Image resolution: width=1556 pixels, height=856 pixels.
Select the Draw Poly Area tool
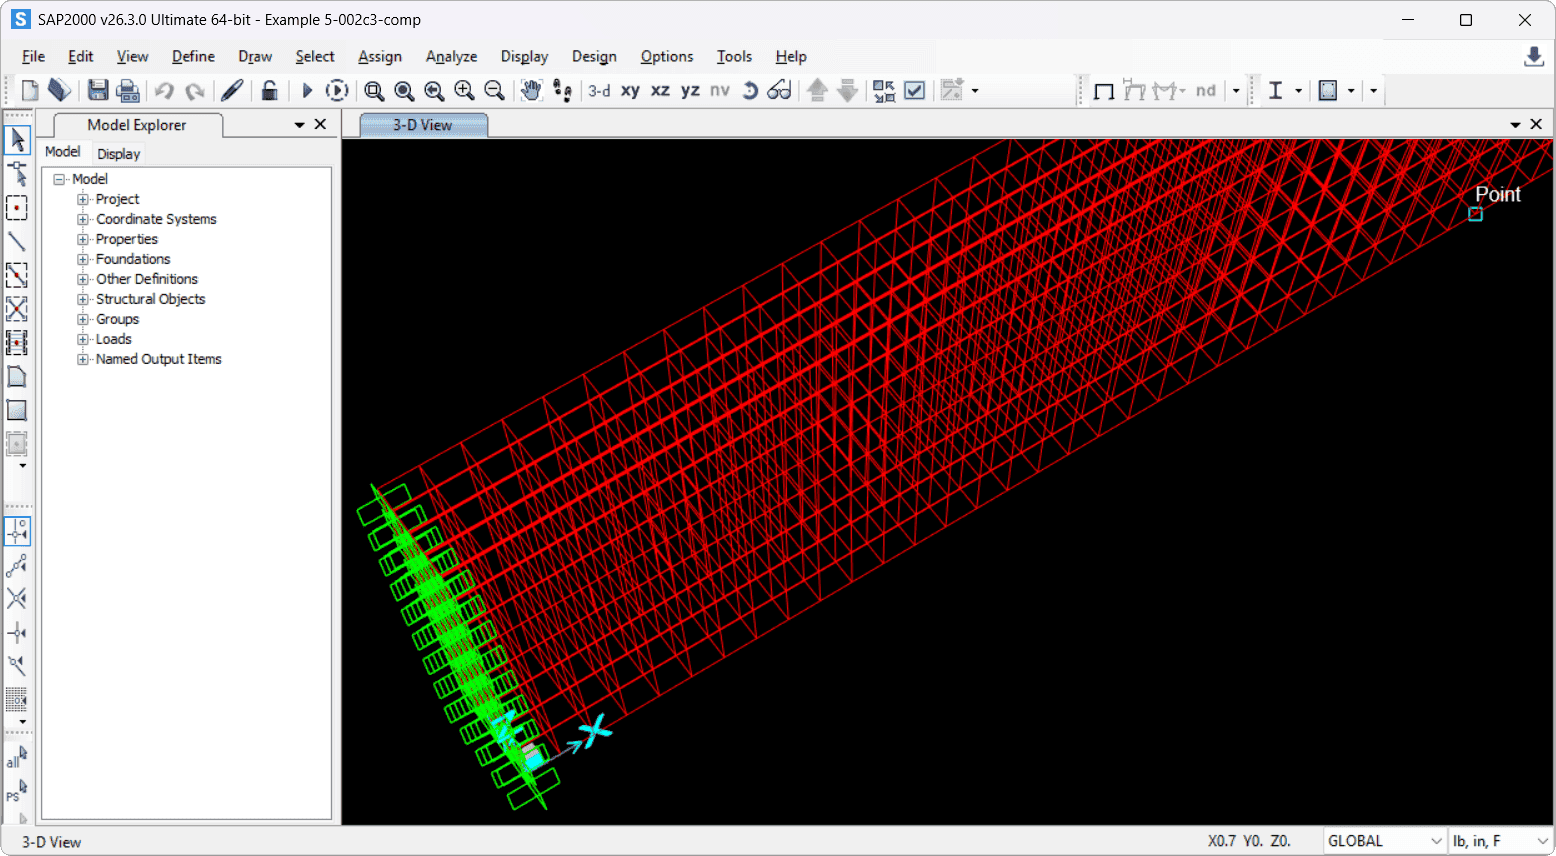[x=17, y=377]
